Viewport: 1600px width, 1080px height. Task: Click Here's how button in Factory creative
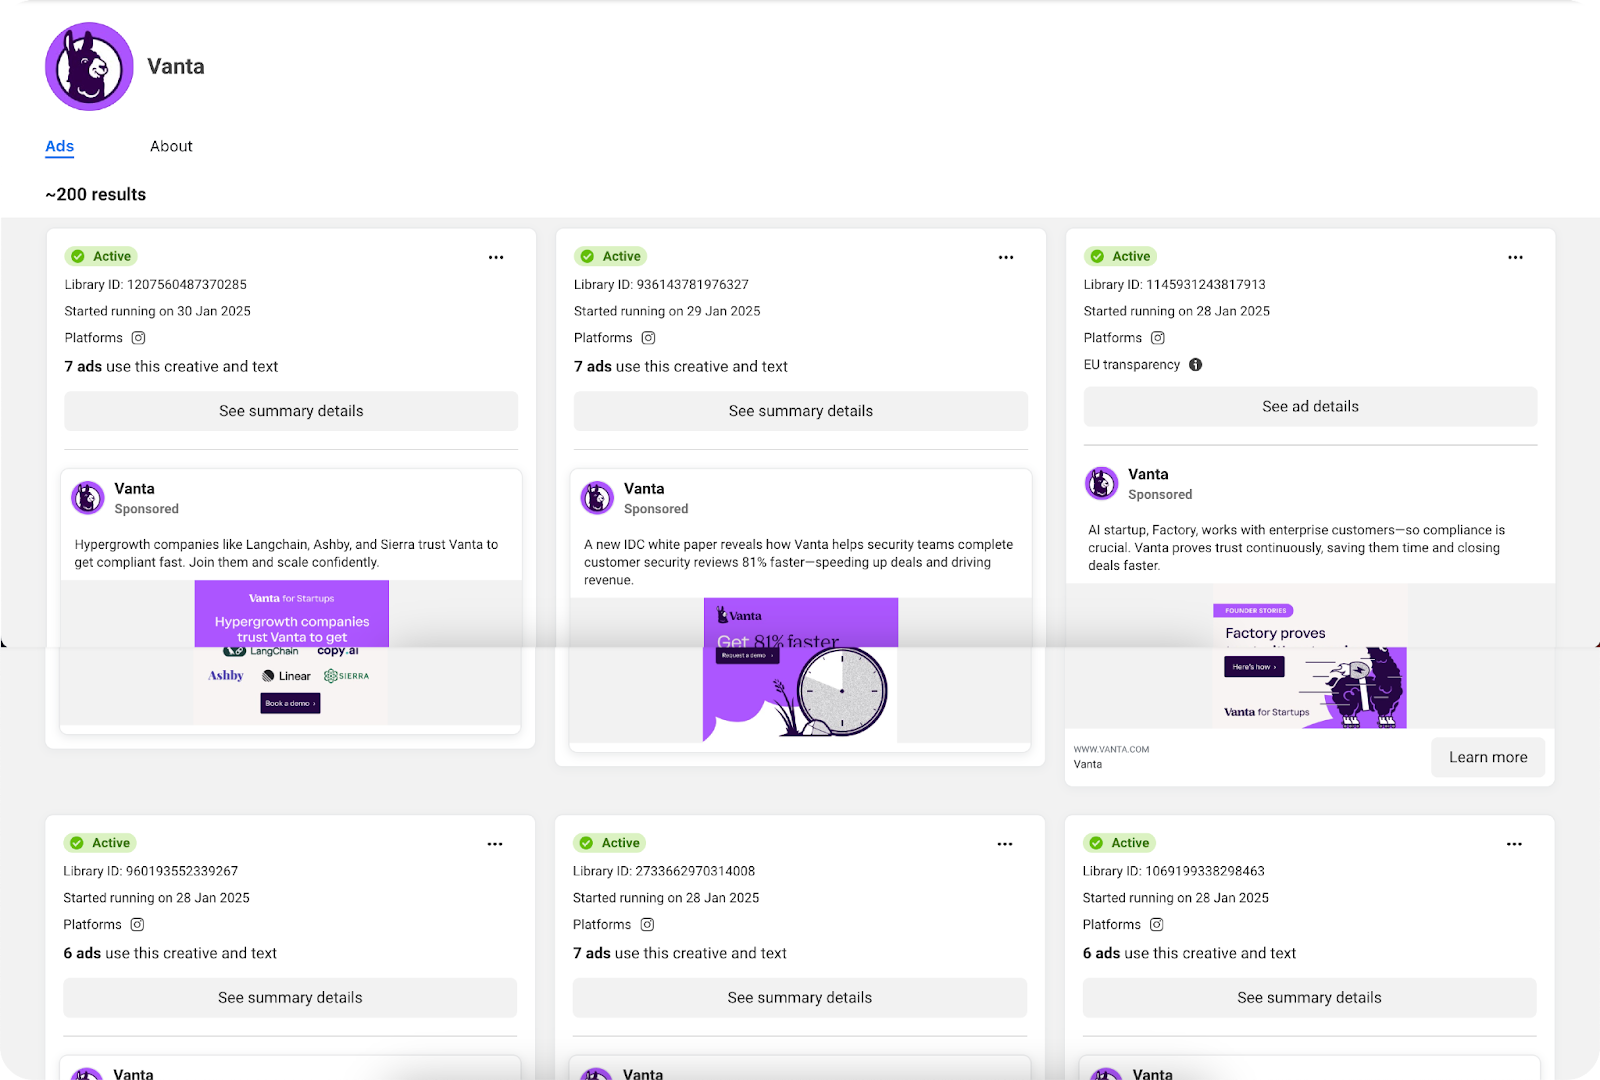[1254, 667]
